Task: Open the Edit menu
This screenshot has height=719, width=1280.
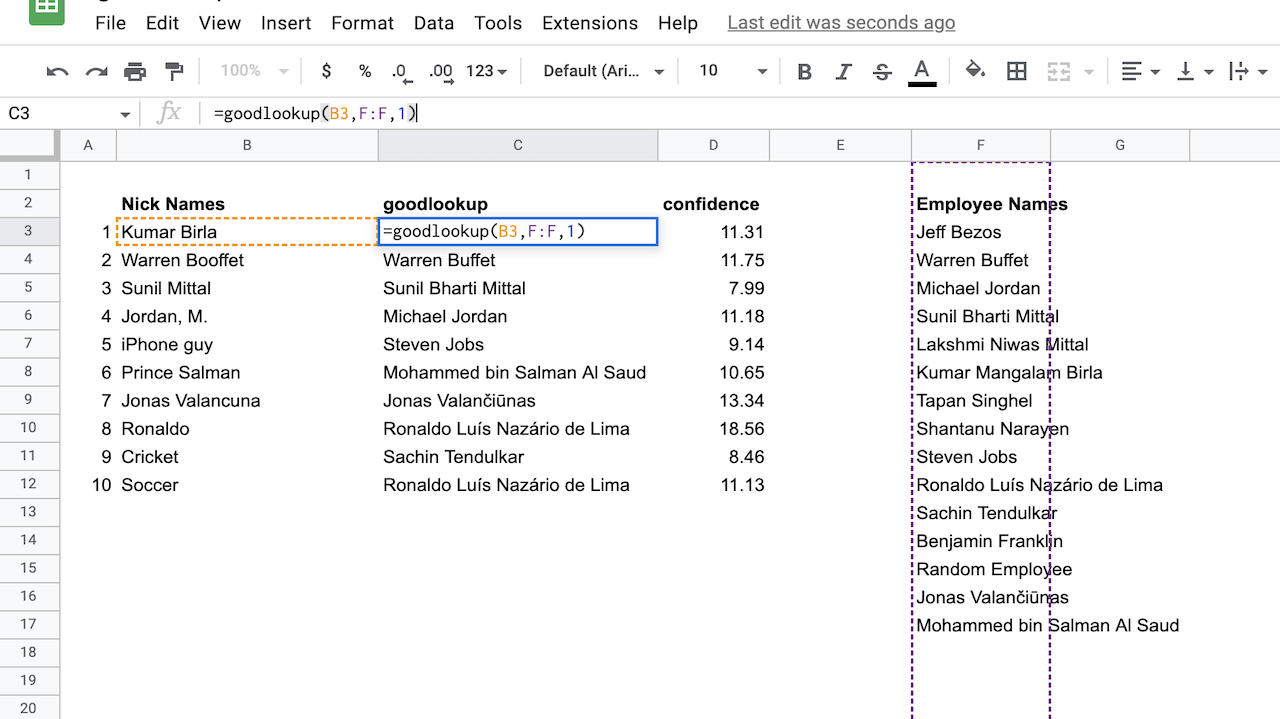Action: 162,22
